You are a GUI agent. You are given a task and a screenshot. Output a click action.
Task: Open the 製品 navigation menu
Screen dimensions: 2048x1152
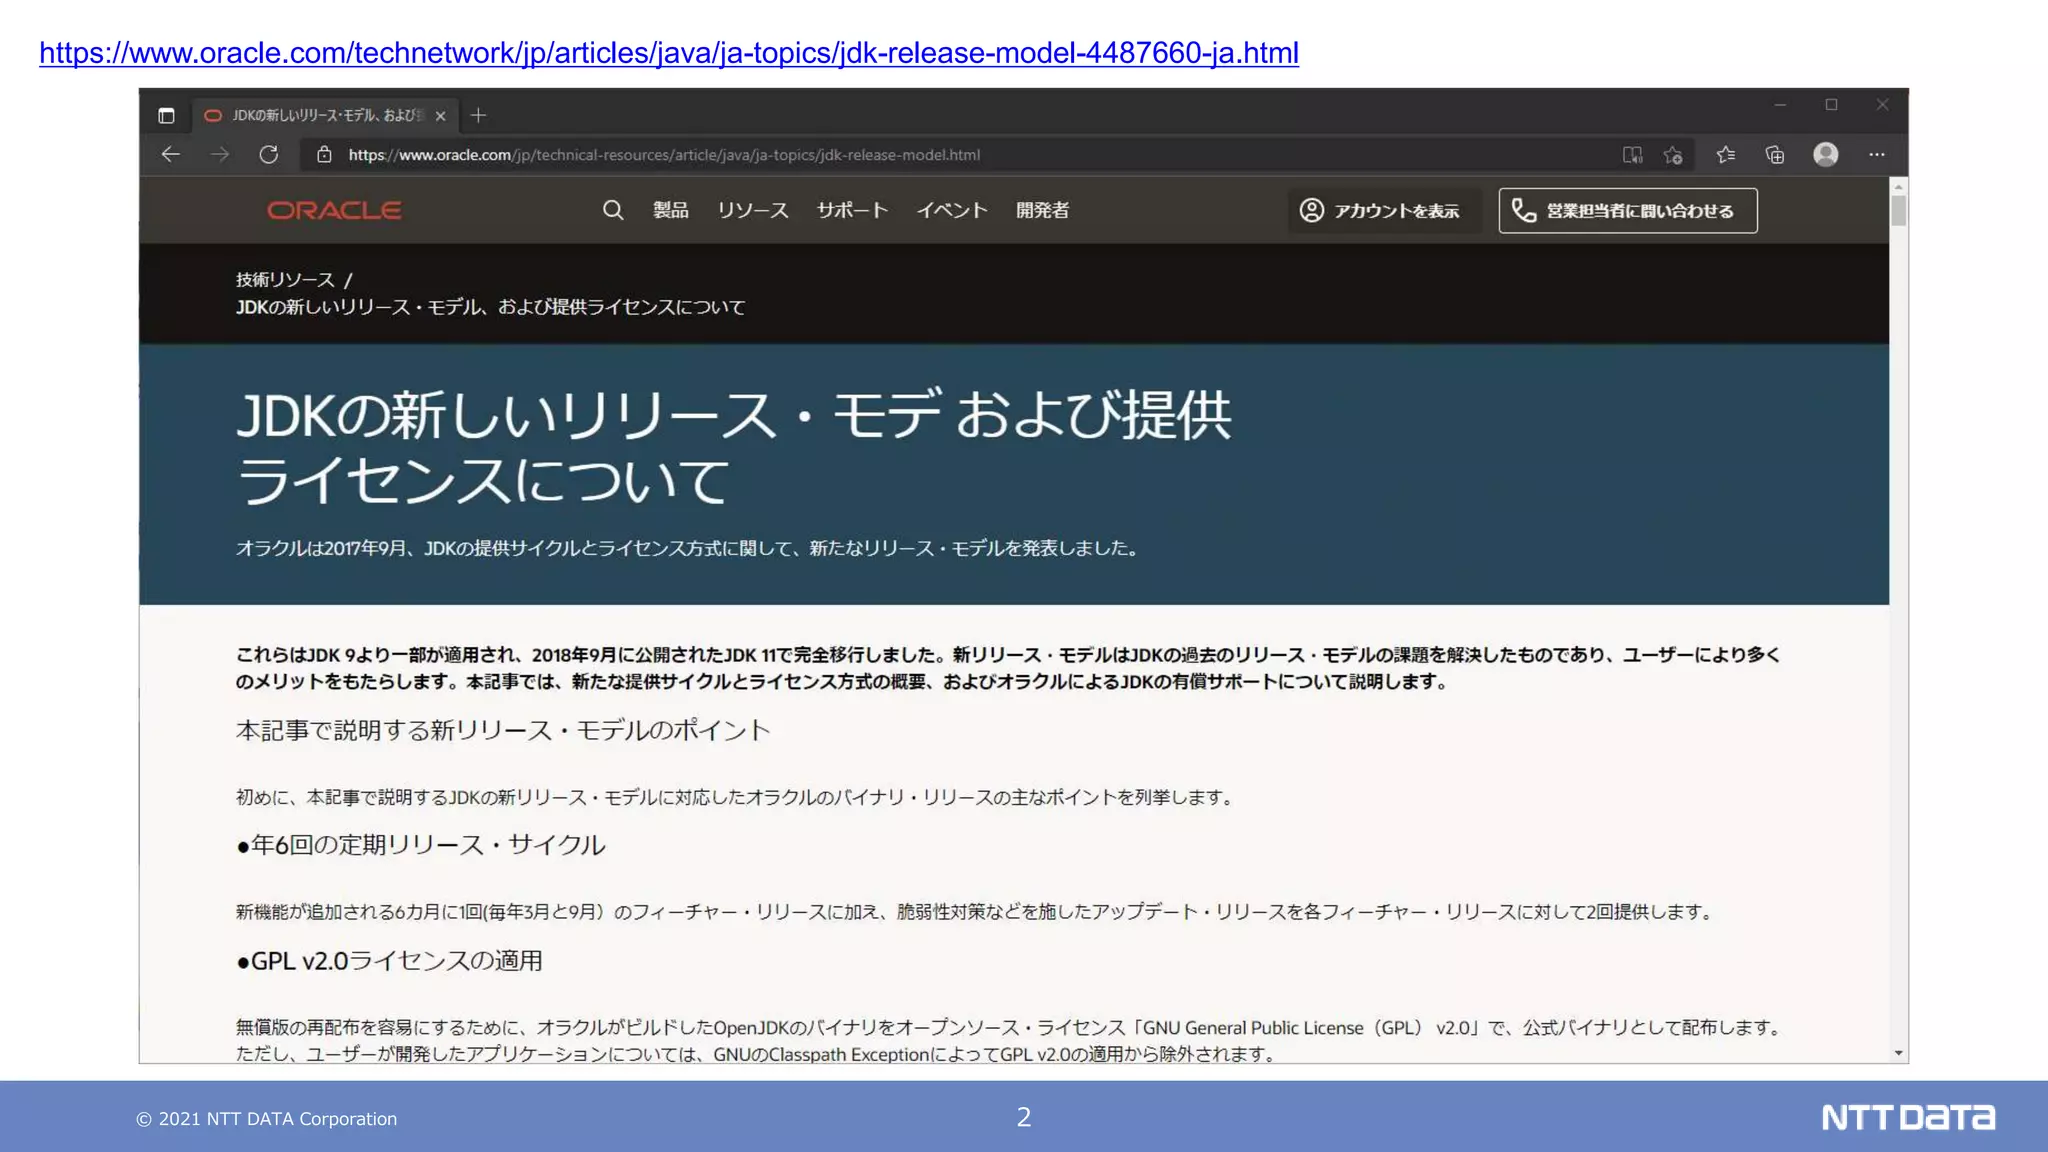[670, 210]
